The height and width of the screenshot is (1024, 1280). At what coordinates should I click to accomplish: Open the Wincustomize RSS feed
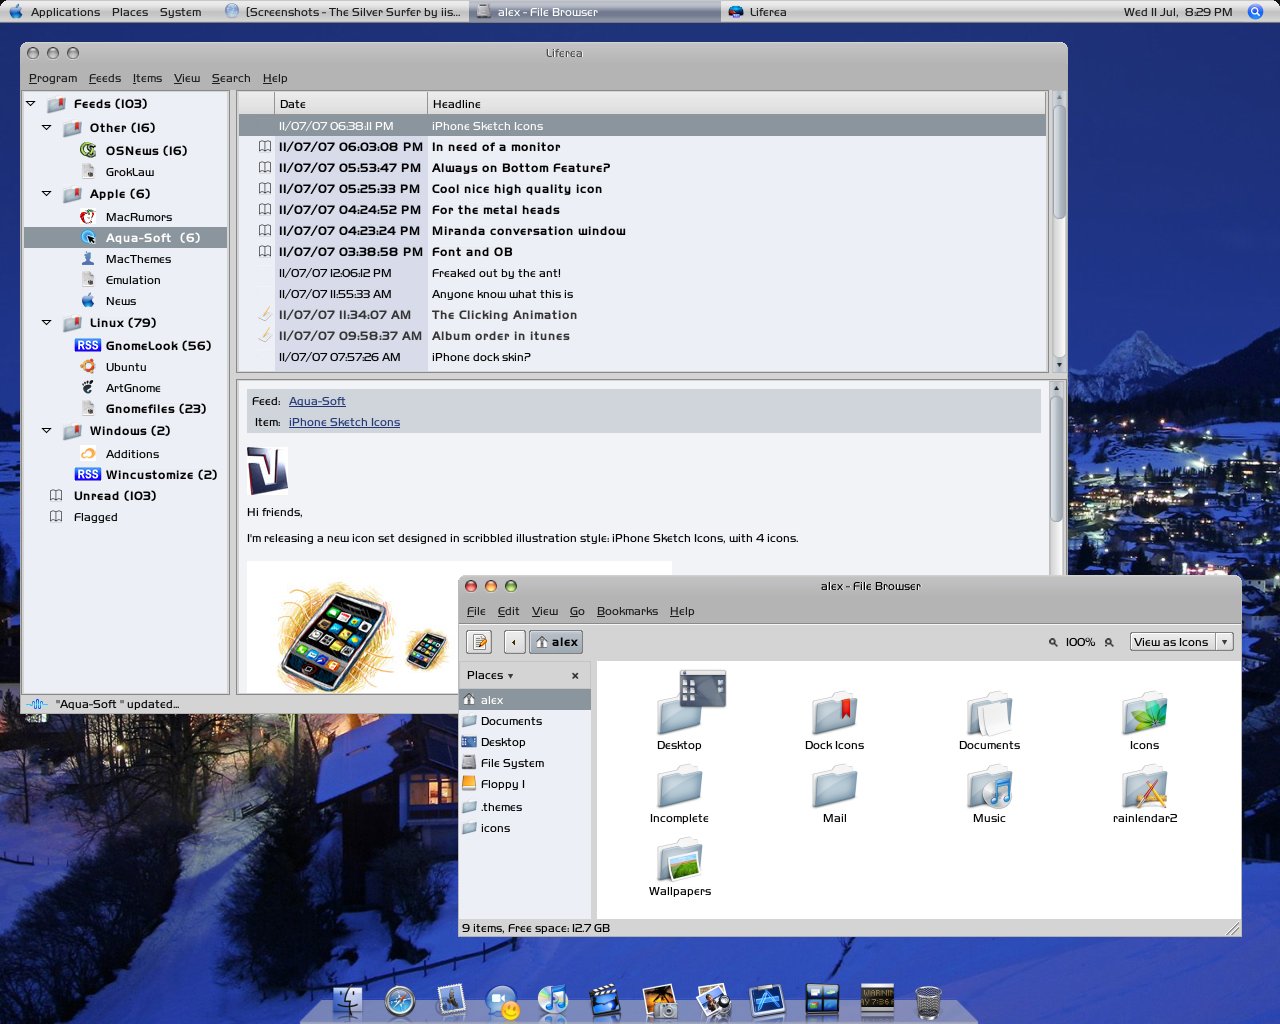tap(161, 475)
